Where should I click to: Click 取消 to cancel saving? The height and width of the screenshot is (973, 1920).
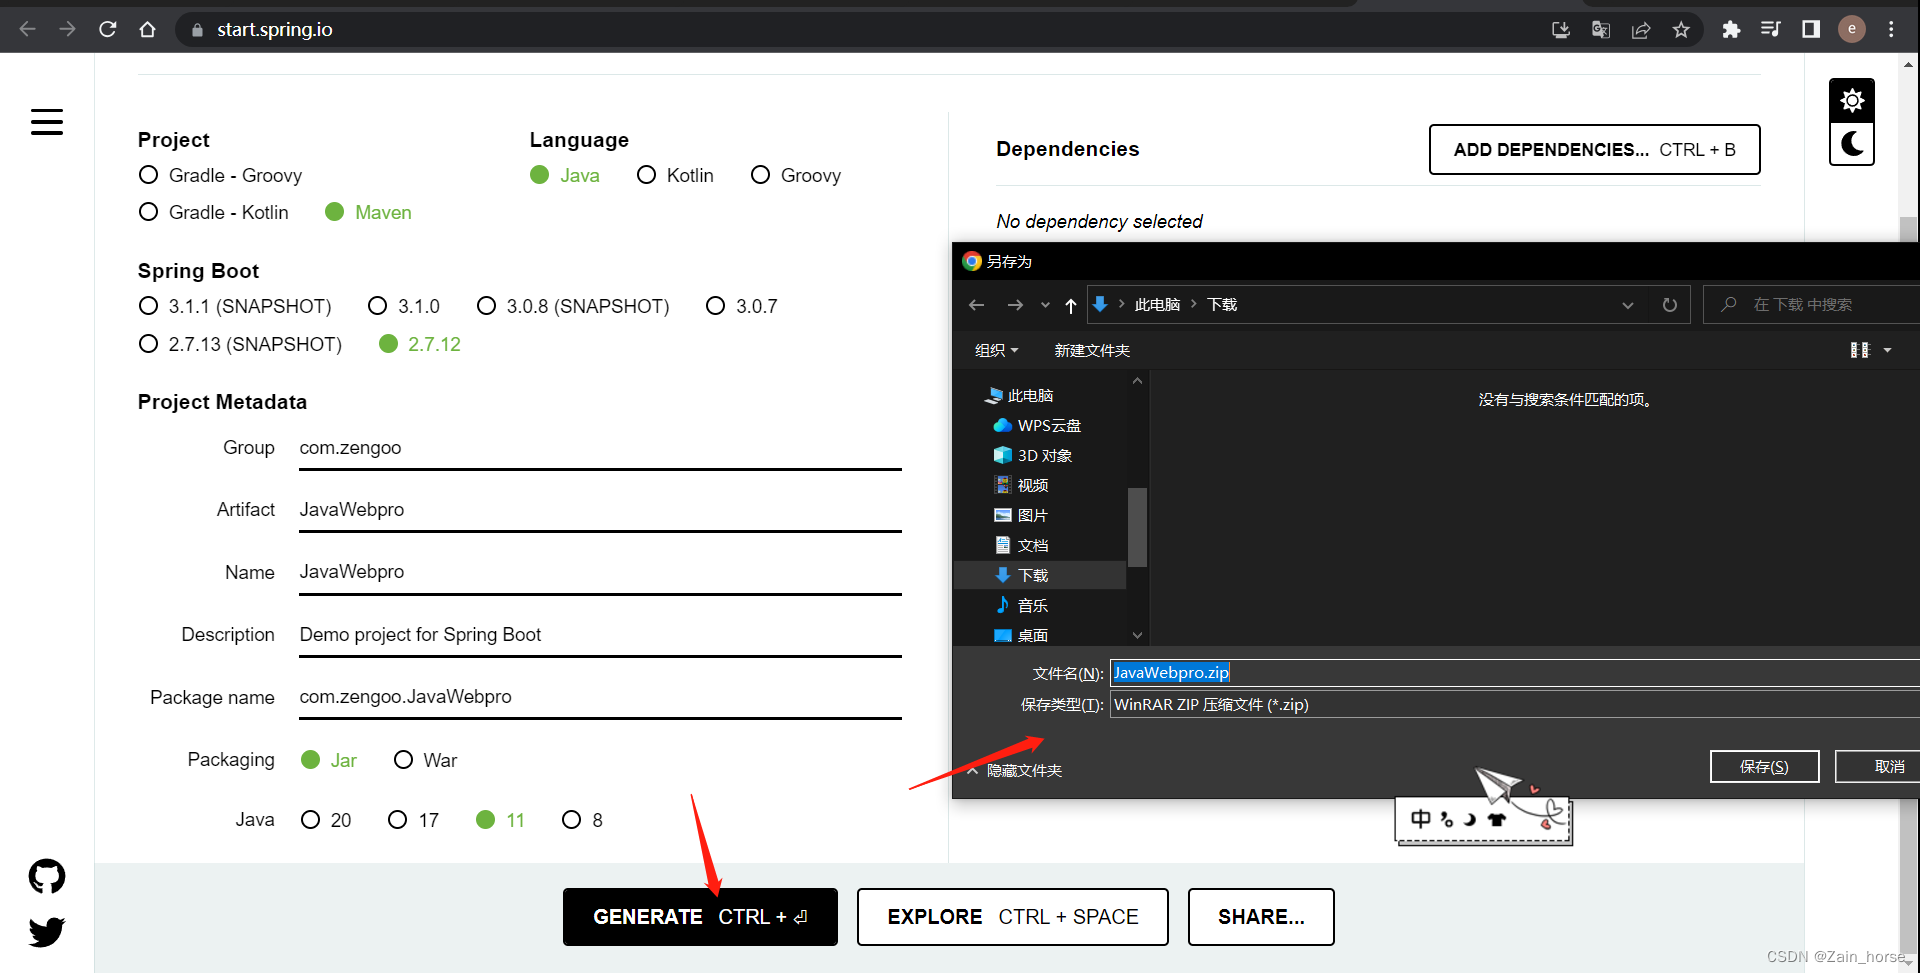pyautogui.click(x=1878, y=767)
